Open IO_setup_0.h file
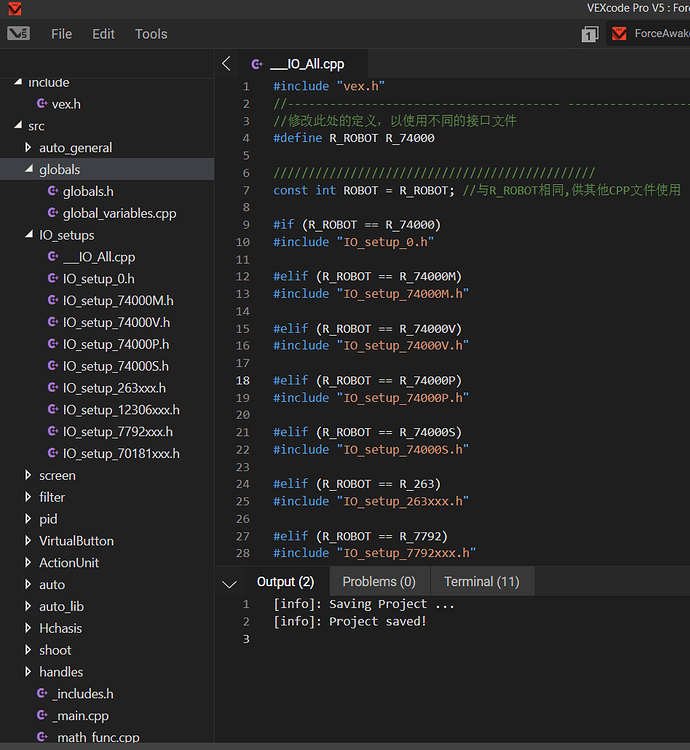Screen dimensions: 690x750 pos(99,279)
